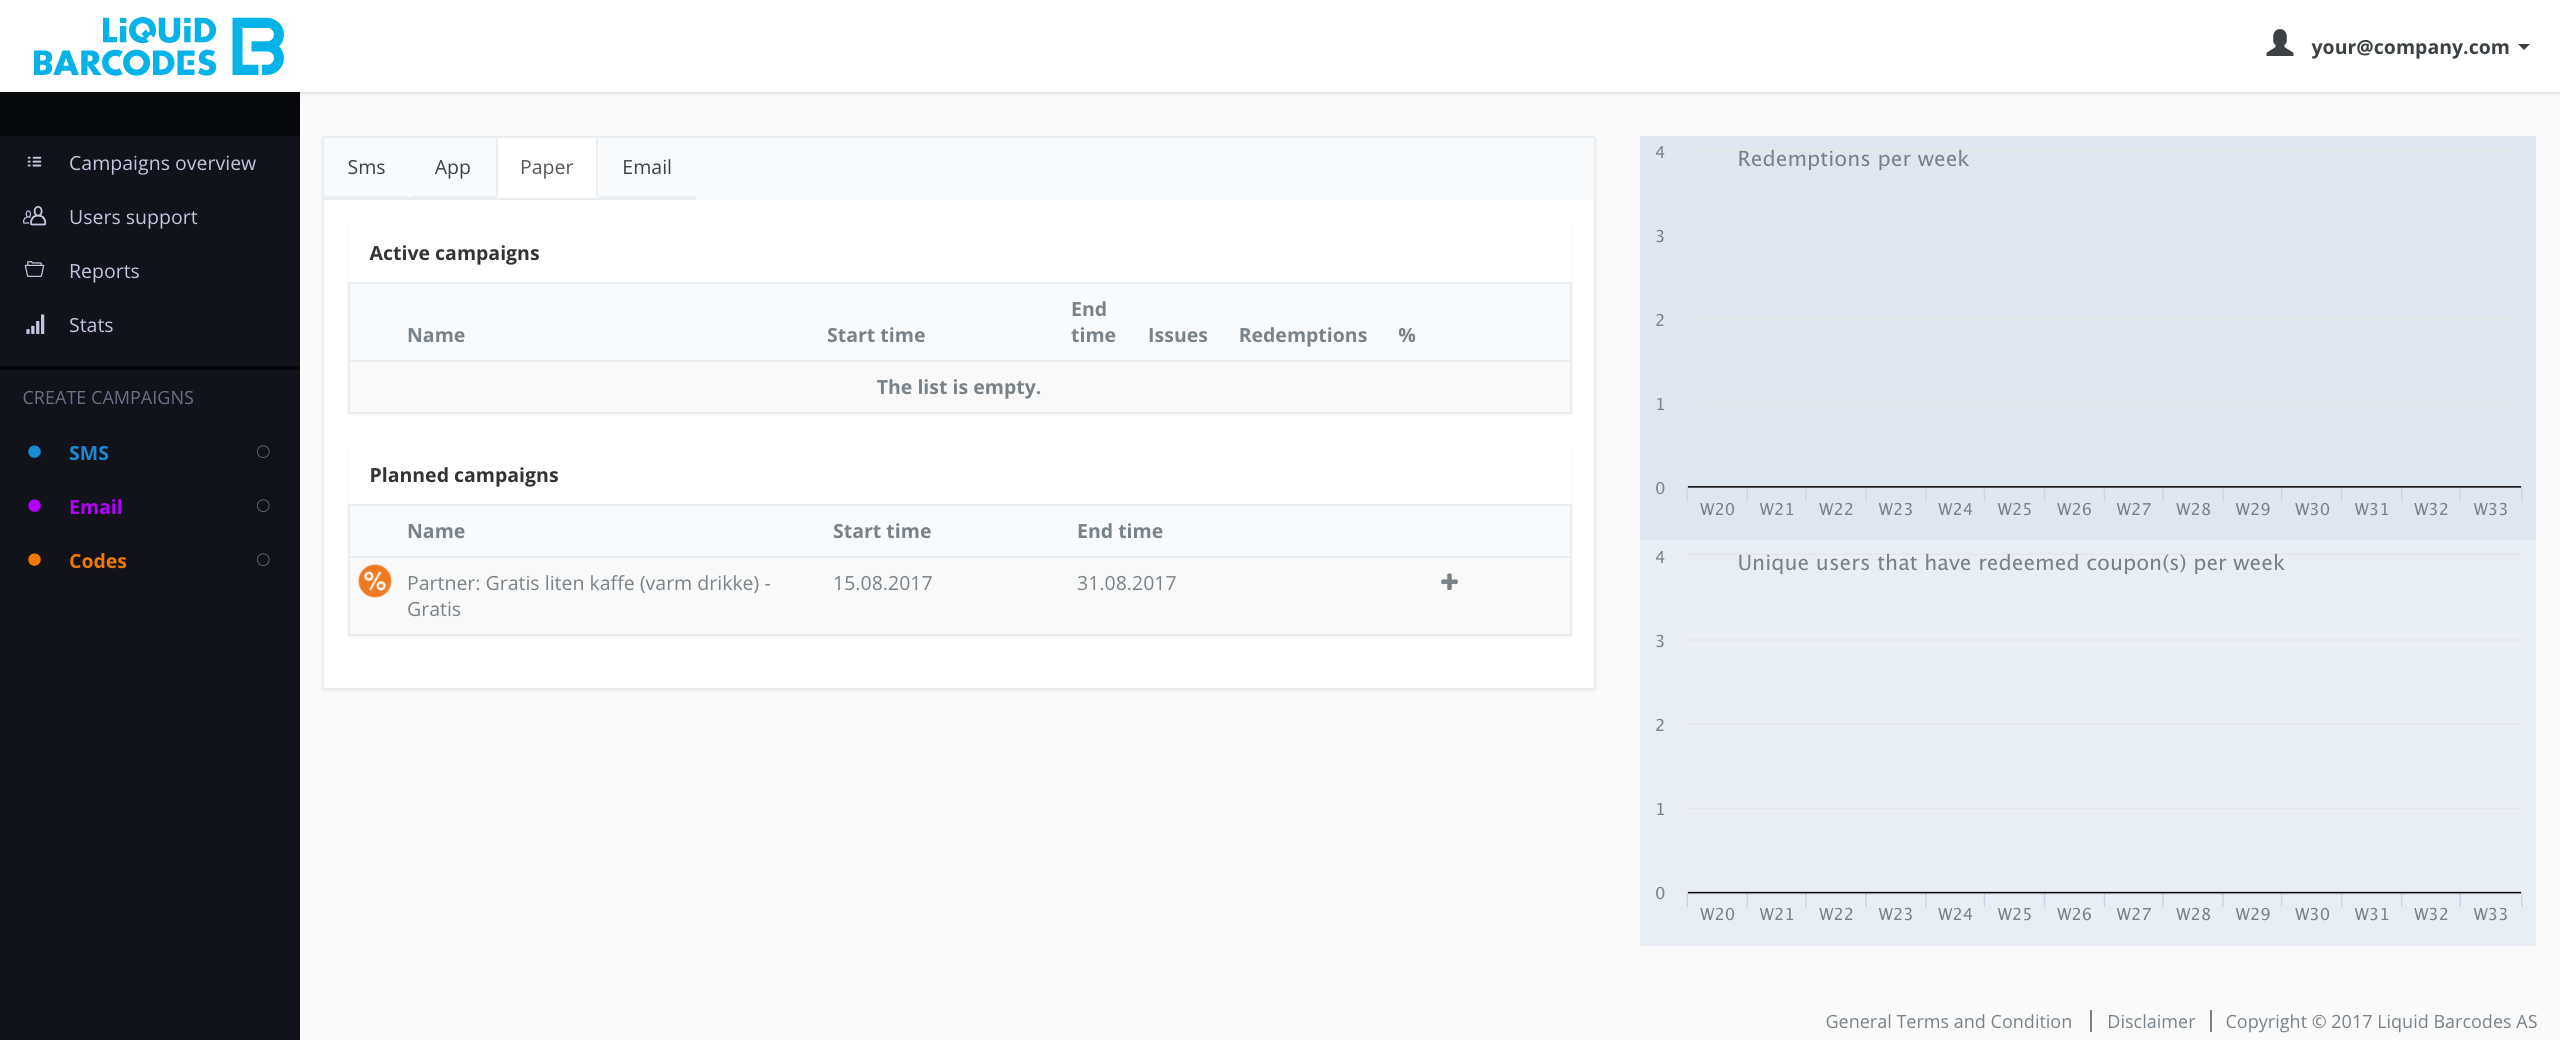Click the Campaigns overview list icon
2560x1040 pixels.
[34, 162]
